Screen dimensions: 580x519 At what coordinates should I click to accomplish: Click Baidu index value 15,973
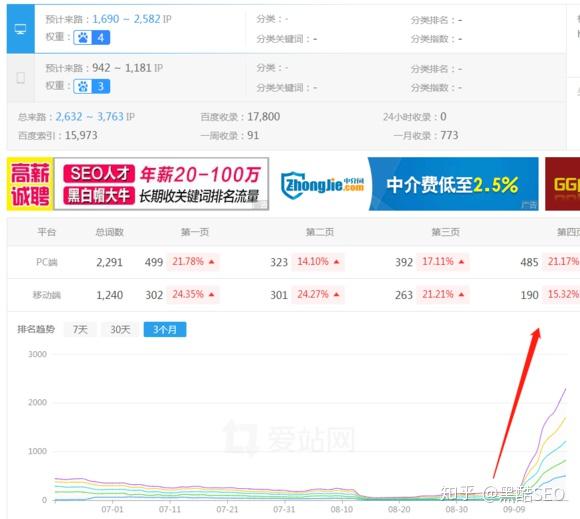tap(81, 135)
